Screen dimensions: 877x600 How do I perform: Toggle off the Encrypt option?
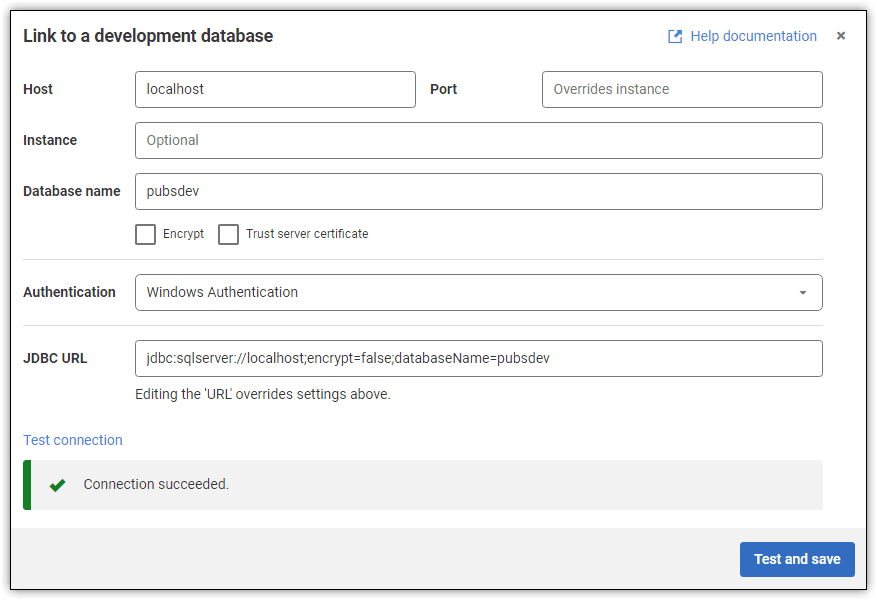click(145, 233)
